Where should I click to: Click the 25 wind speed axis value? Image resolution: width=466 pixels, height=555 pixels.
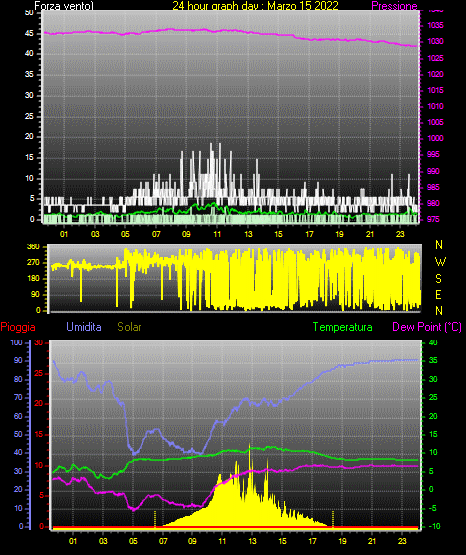coord(29,116)
